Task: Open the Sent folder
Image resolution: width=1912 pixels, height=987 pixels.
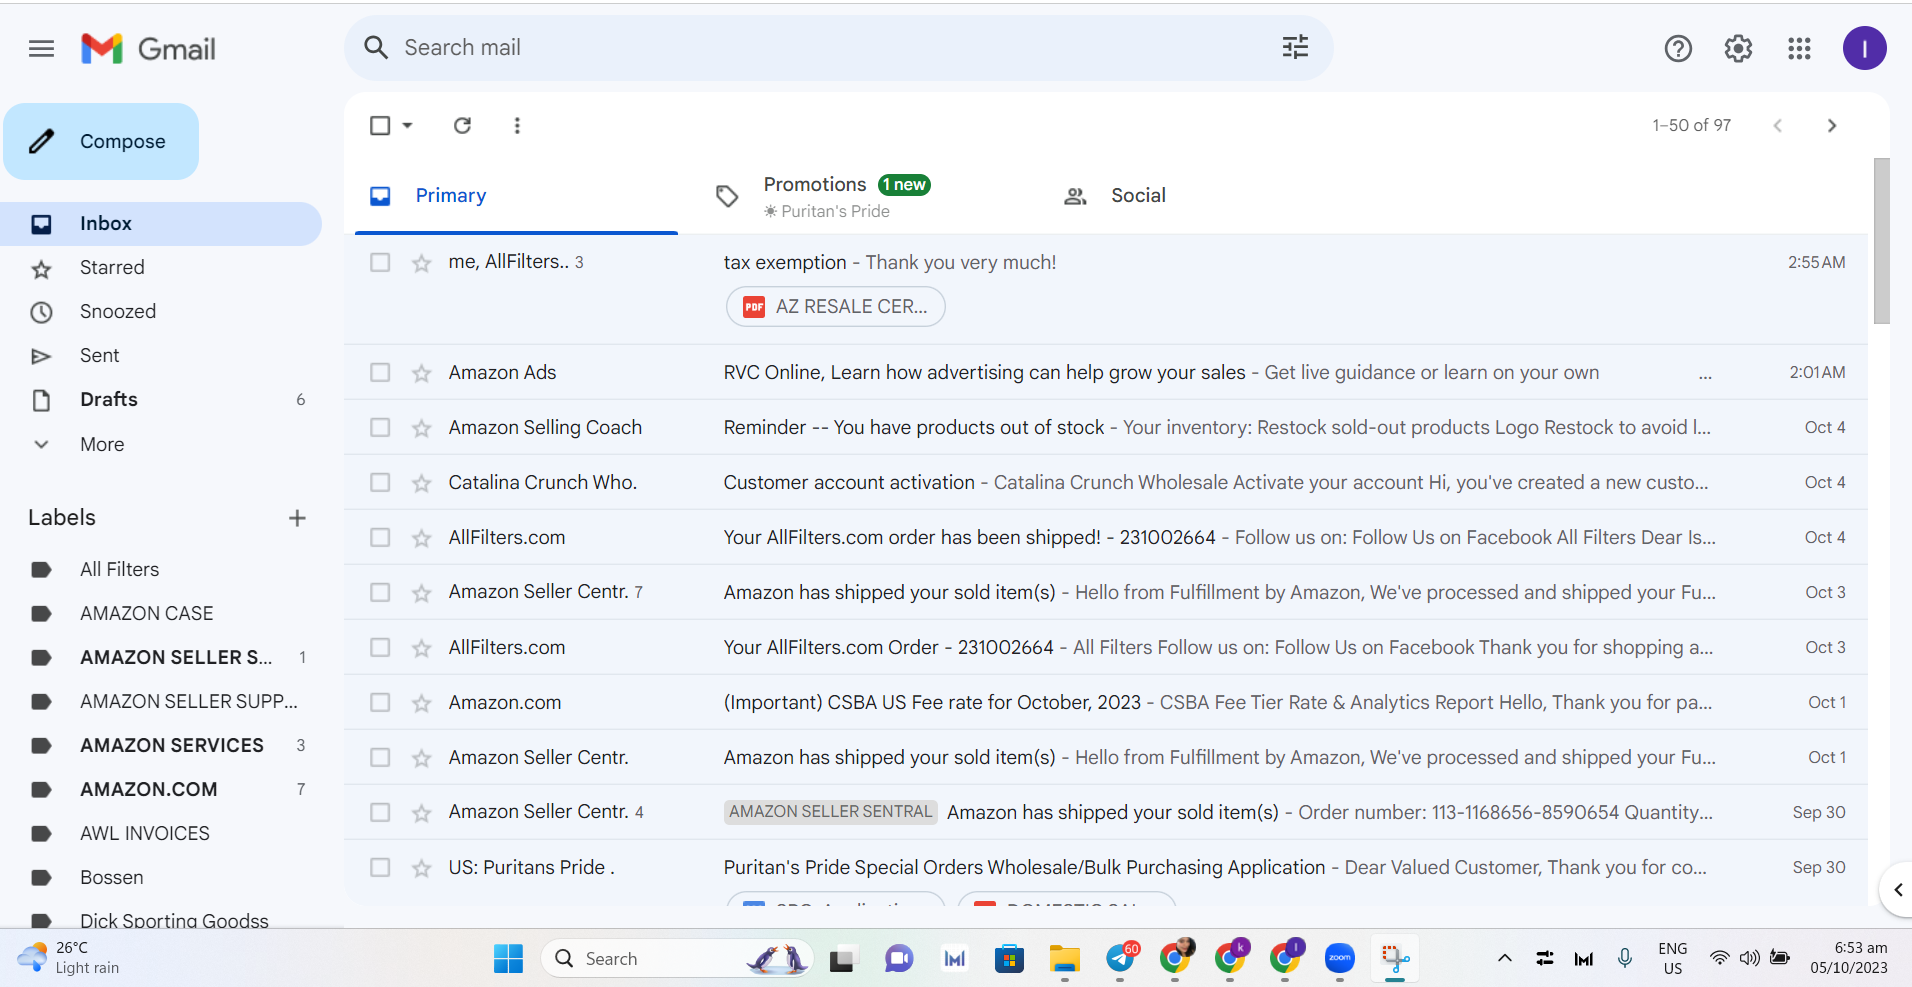Action: pyautogui.click(x=161, y=356)
